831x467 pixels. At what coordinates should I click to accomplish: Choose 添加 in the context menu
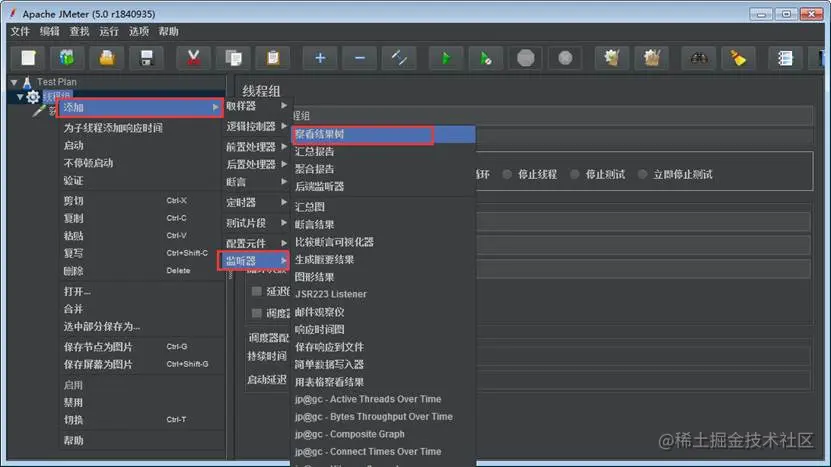point(140,108)
